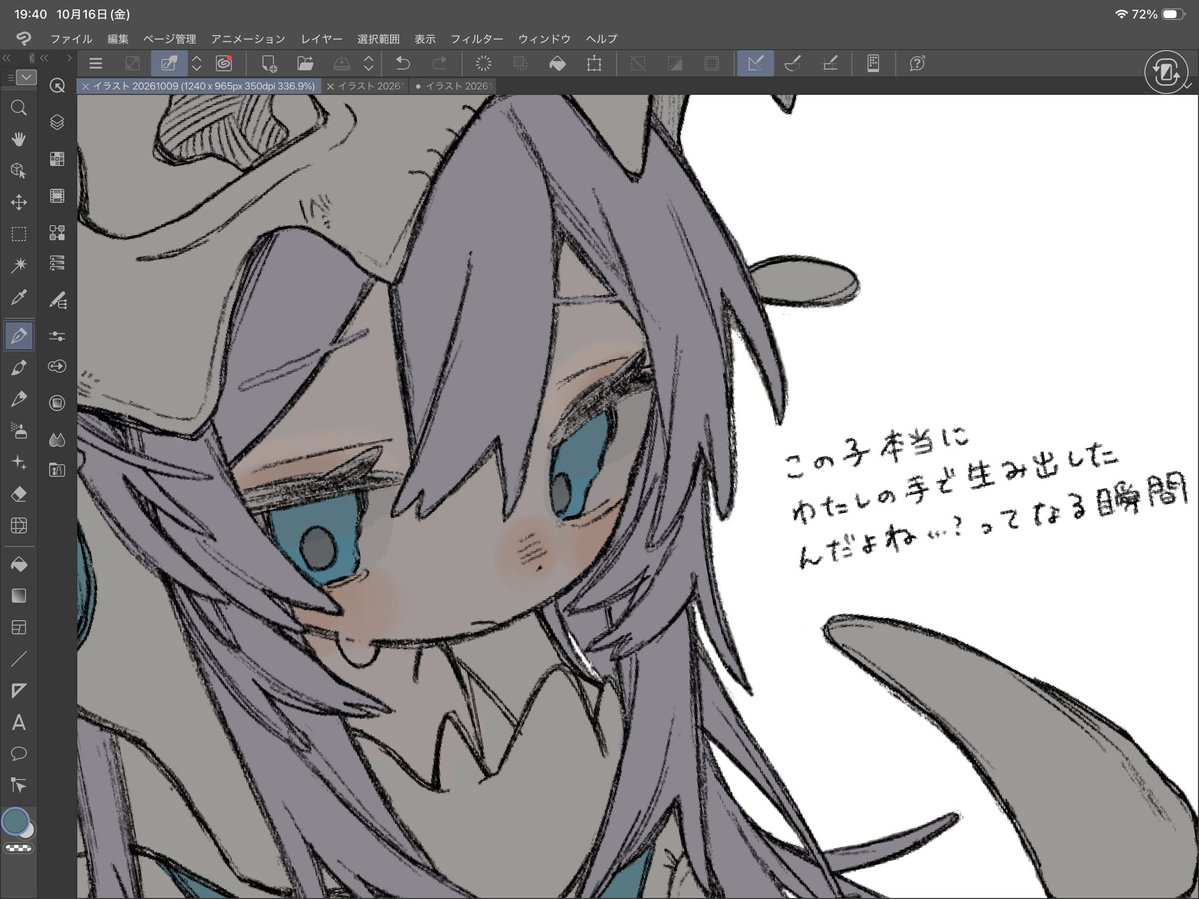
Task: Click the Undo arrow
Action: 403,63
